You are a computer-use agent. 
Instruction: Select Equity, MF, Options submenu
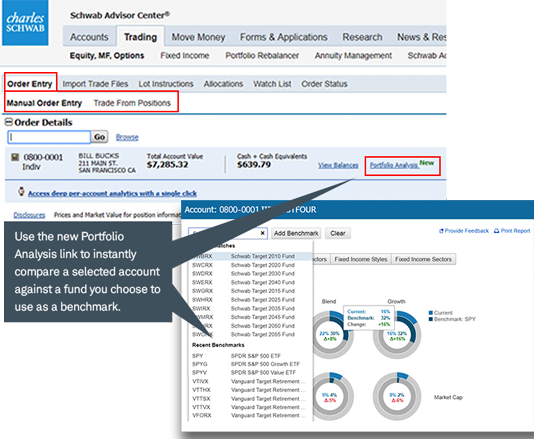tap(107, 56)
